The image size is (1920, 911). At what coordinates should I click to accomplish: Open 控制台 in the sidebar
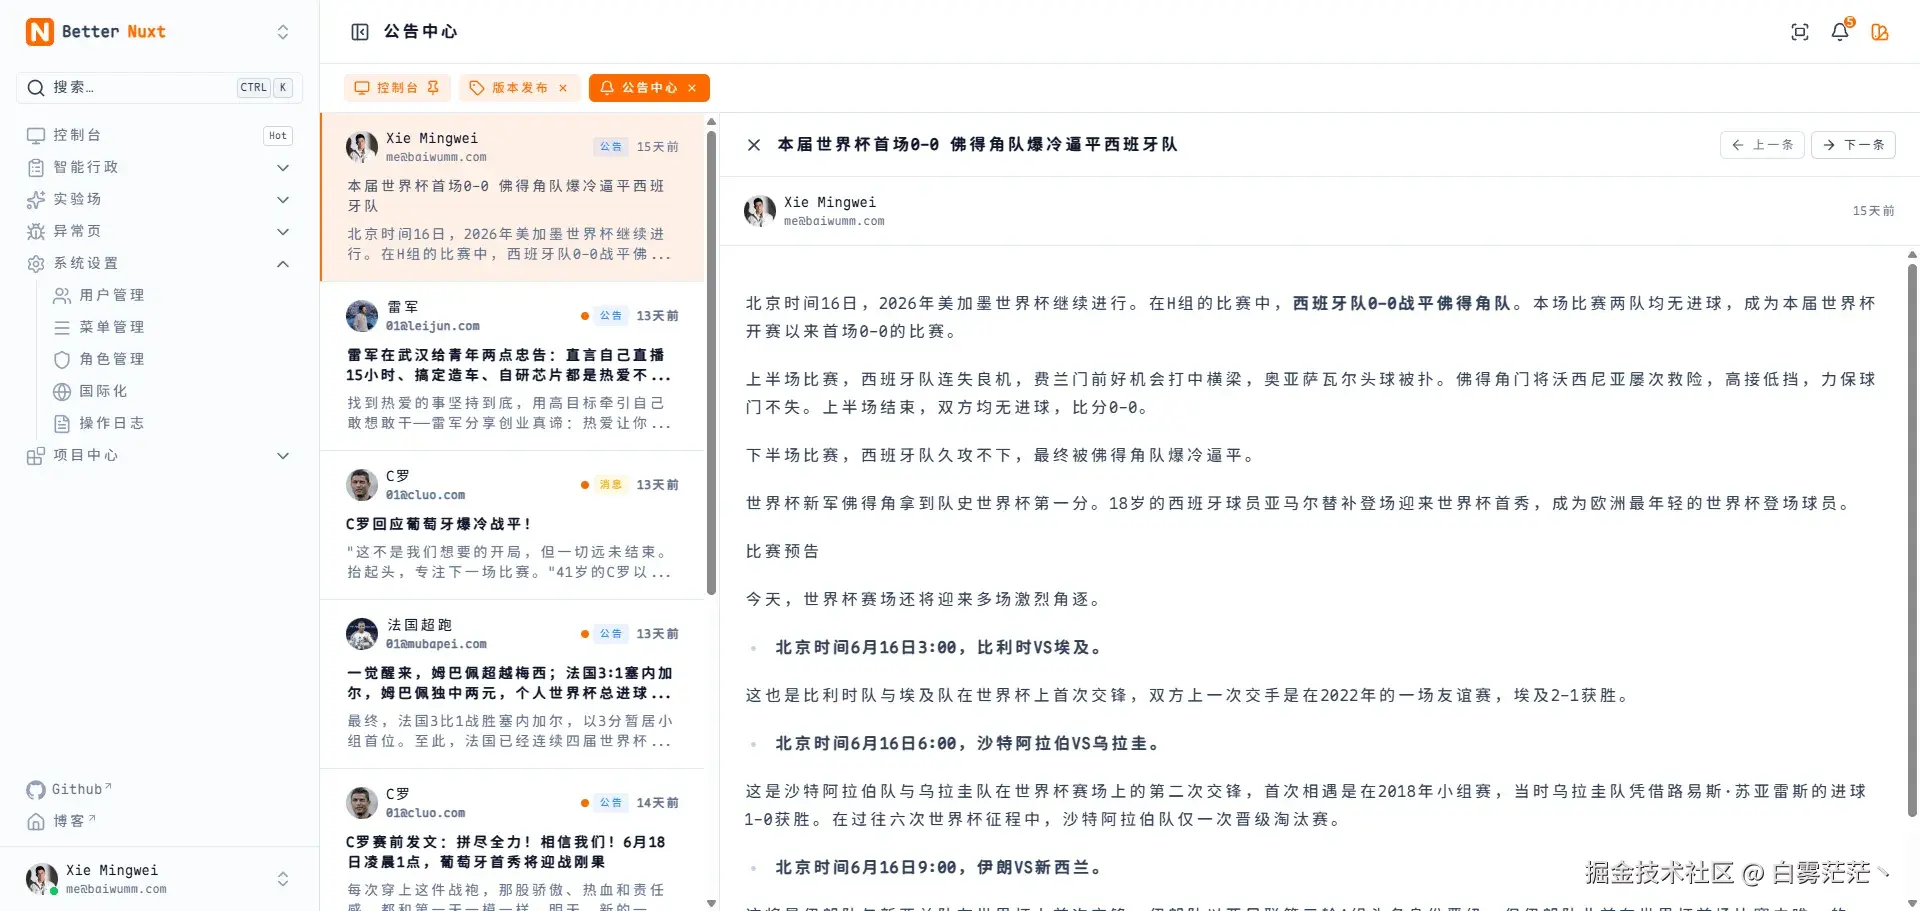[x=160, y=135]
